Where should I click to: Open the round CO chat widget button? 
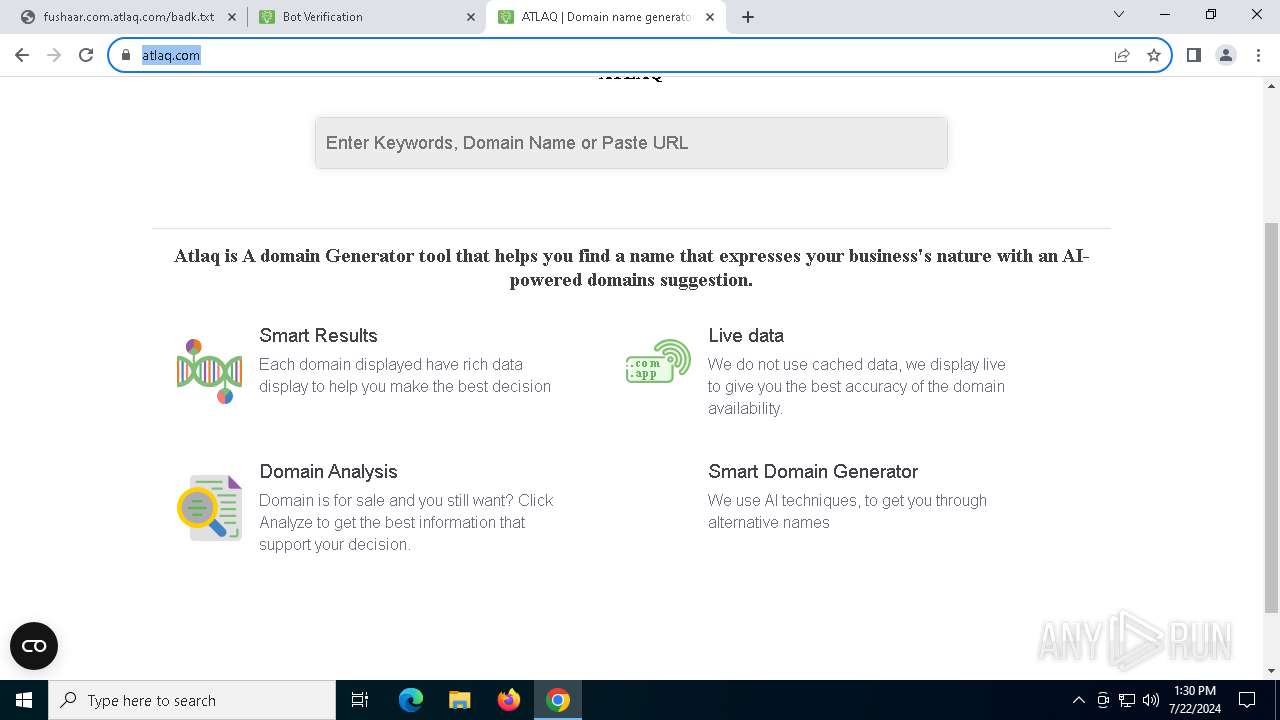pyautogui.click(x=34, y=646)
